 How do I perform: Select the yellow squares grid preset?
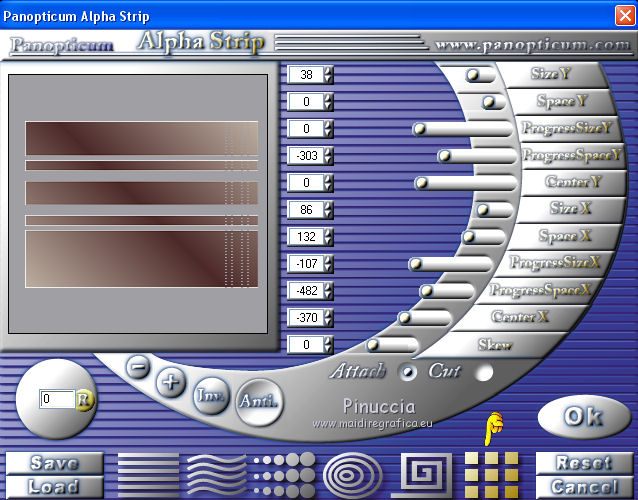(492, 475)
